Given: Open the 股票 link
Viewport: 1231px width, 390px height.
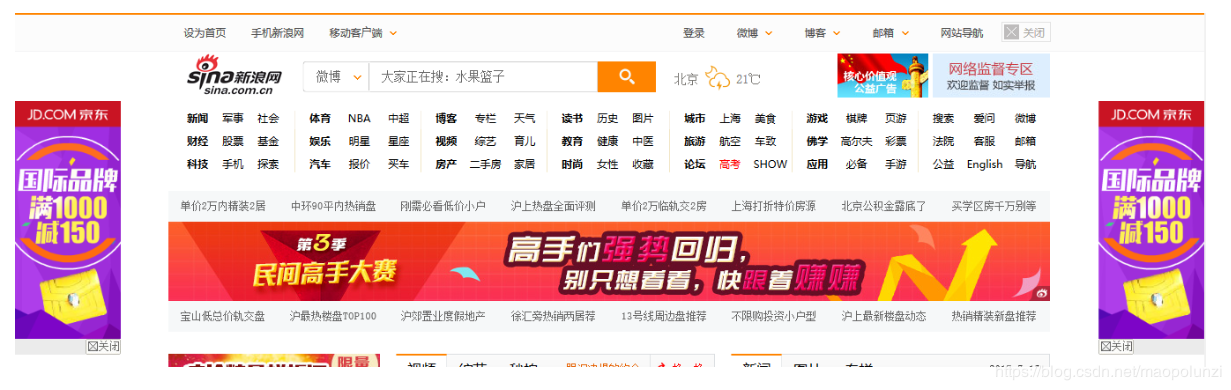Looking at the screenshot, I should click(x=233, y=141).
